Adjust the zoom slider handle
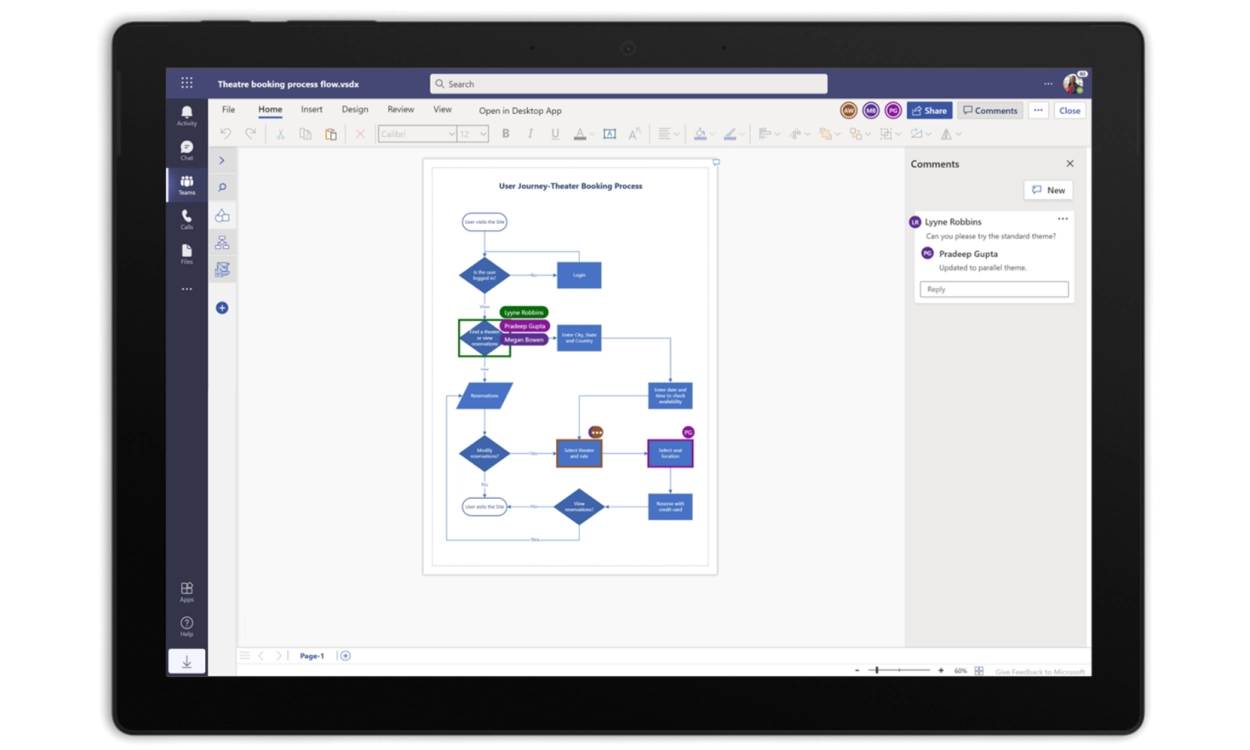Viewport: 1250px width, 750px height. pyautogui.click(x=877, y=670)
